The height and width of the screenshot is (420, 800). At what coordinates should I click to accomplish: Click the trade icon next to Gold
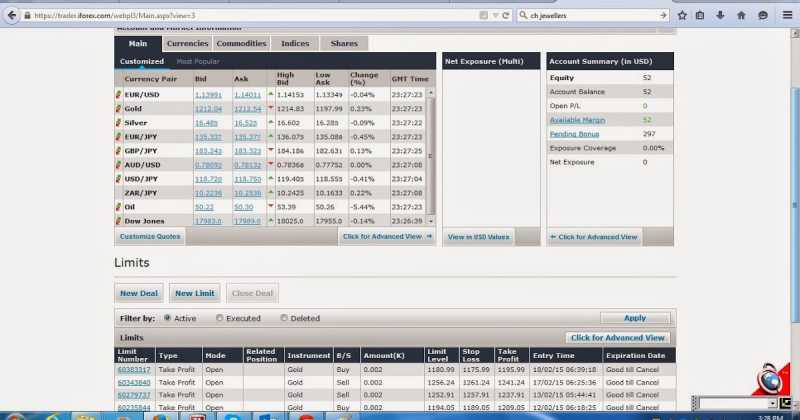coord(118,107)
